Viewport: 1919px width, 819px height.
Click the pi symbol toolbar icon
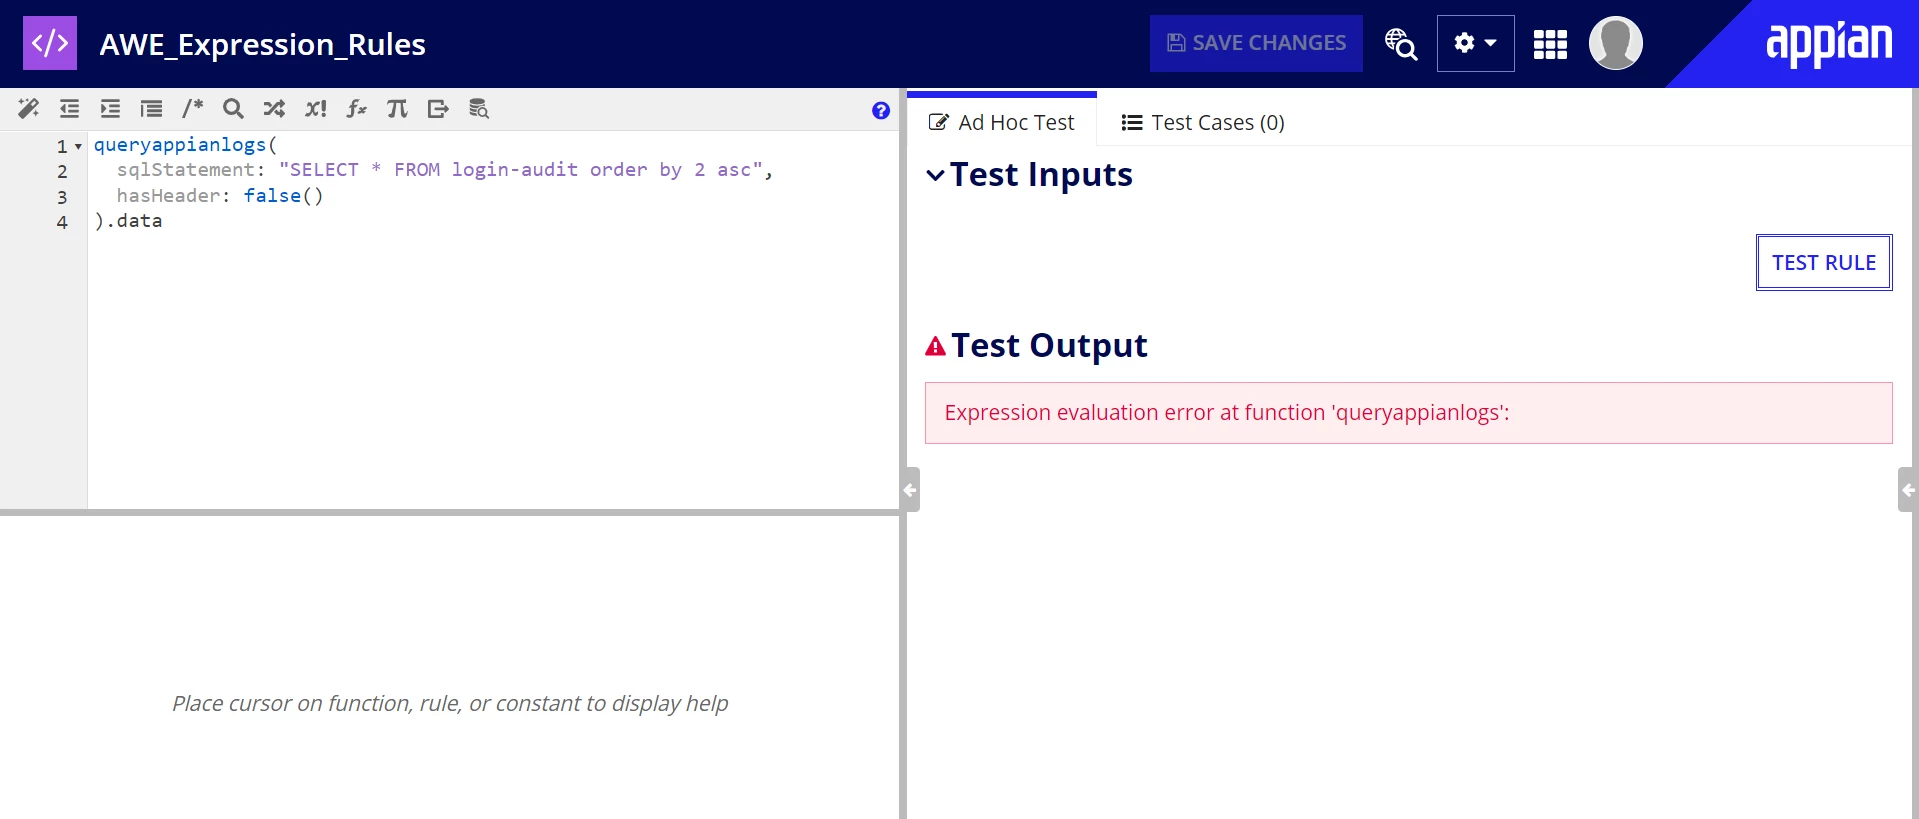(x=397, y=109)
